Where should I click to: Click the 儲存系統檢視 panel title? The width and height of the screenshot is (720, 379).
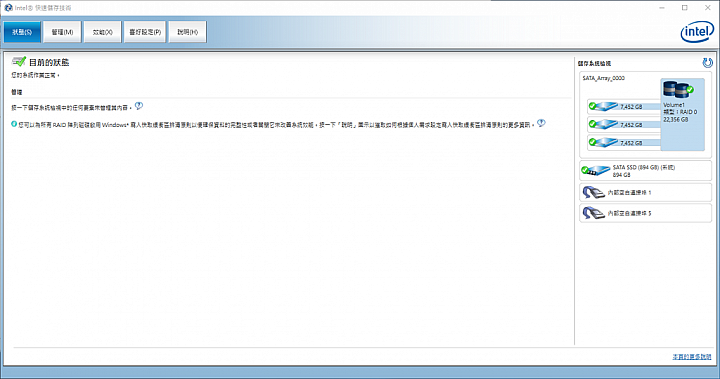click(x=594, y=63)
